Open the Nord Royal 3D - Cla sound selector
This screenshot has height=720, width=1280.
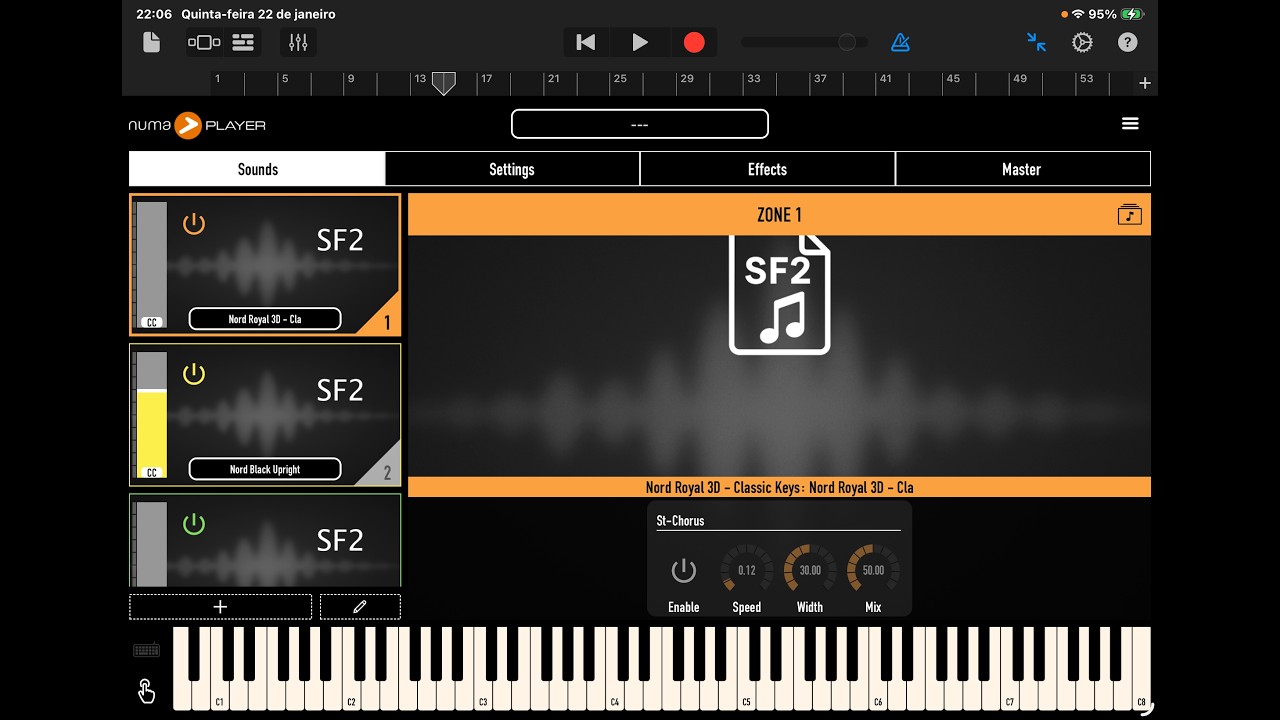pos(265,319)
